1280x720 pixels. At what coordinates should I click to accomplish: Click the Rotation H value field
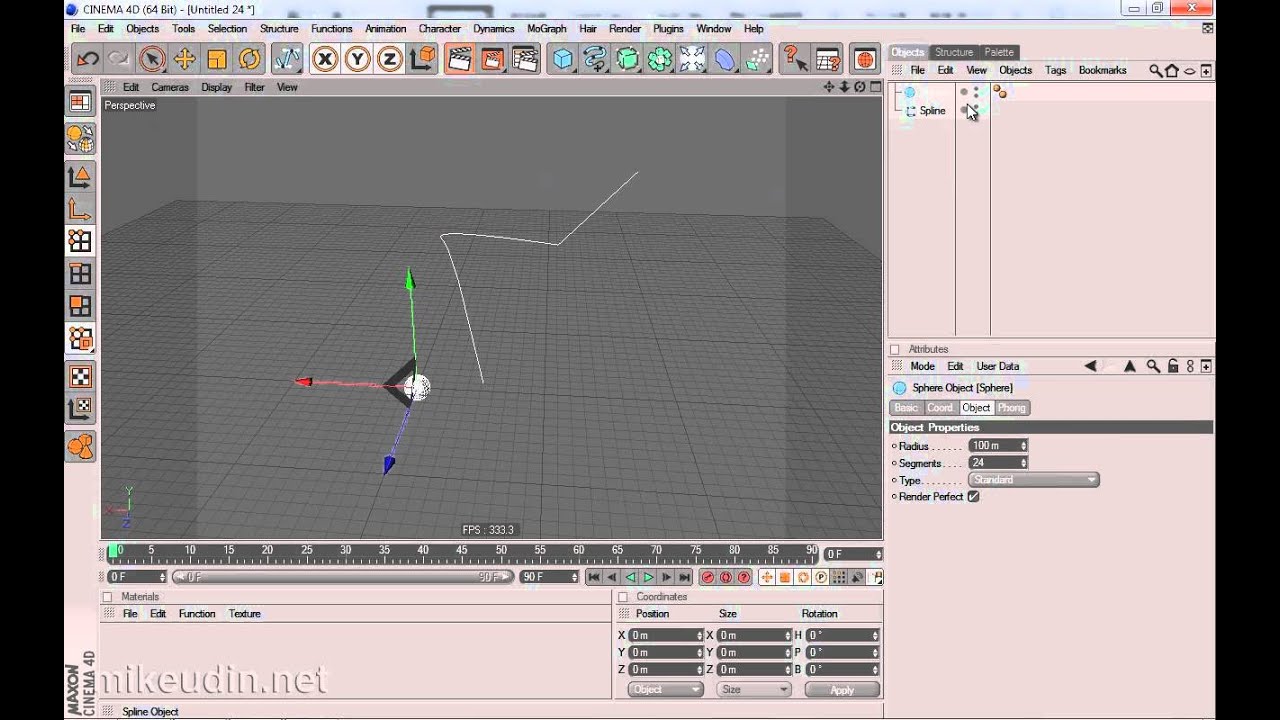(x=842, y=635)
